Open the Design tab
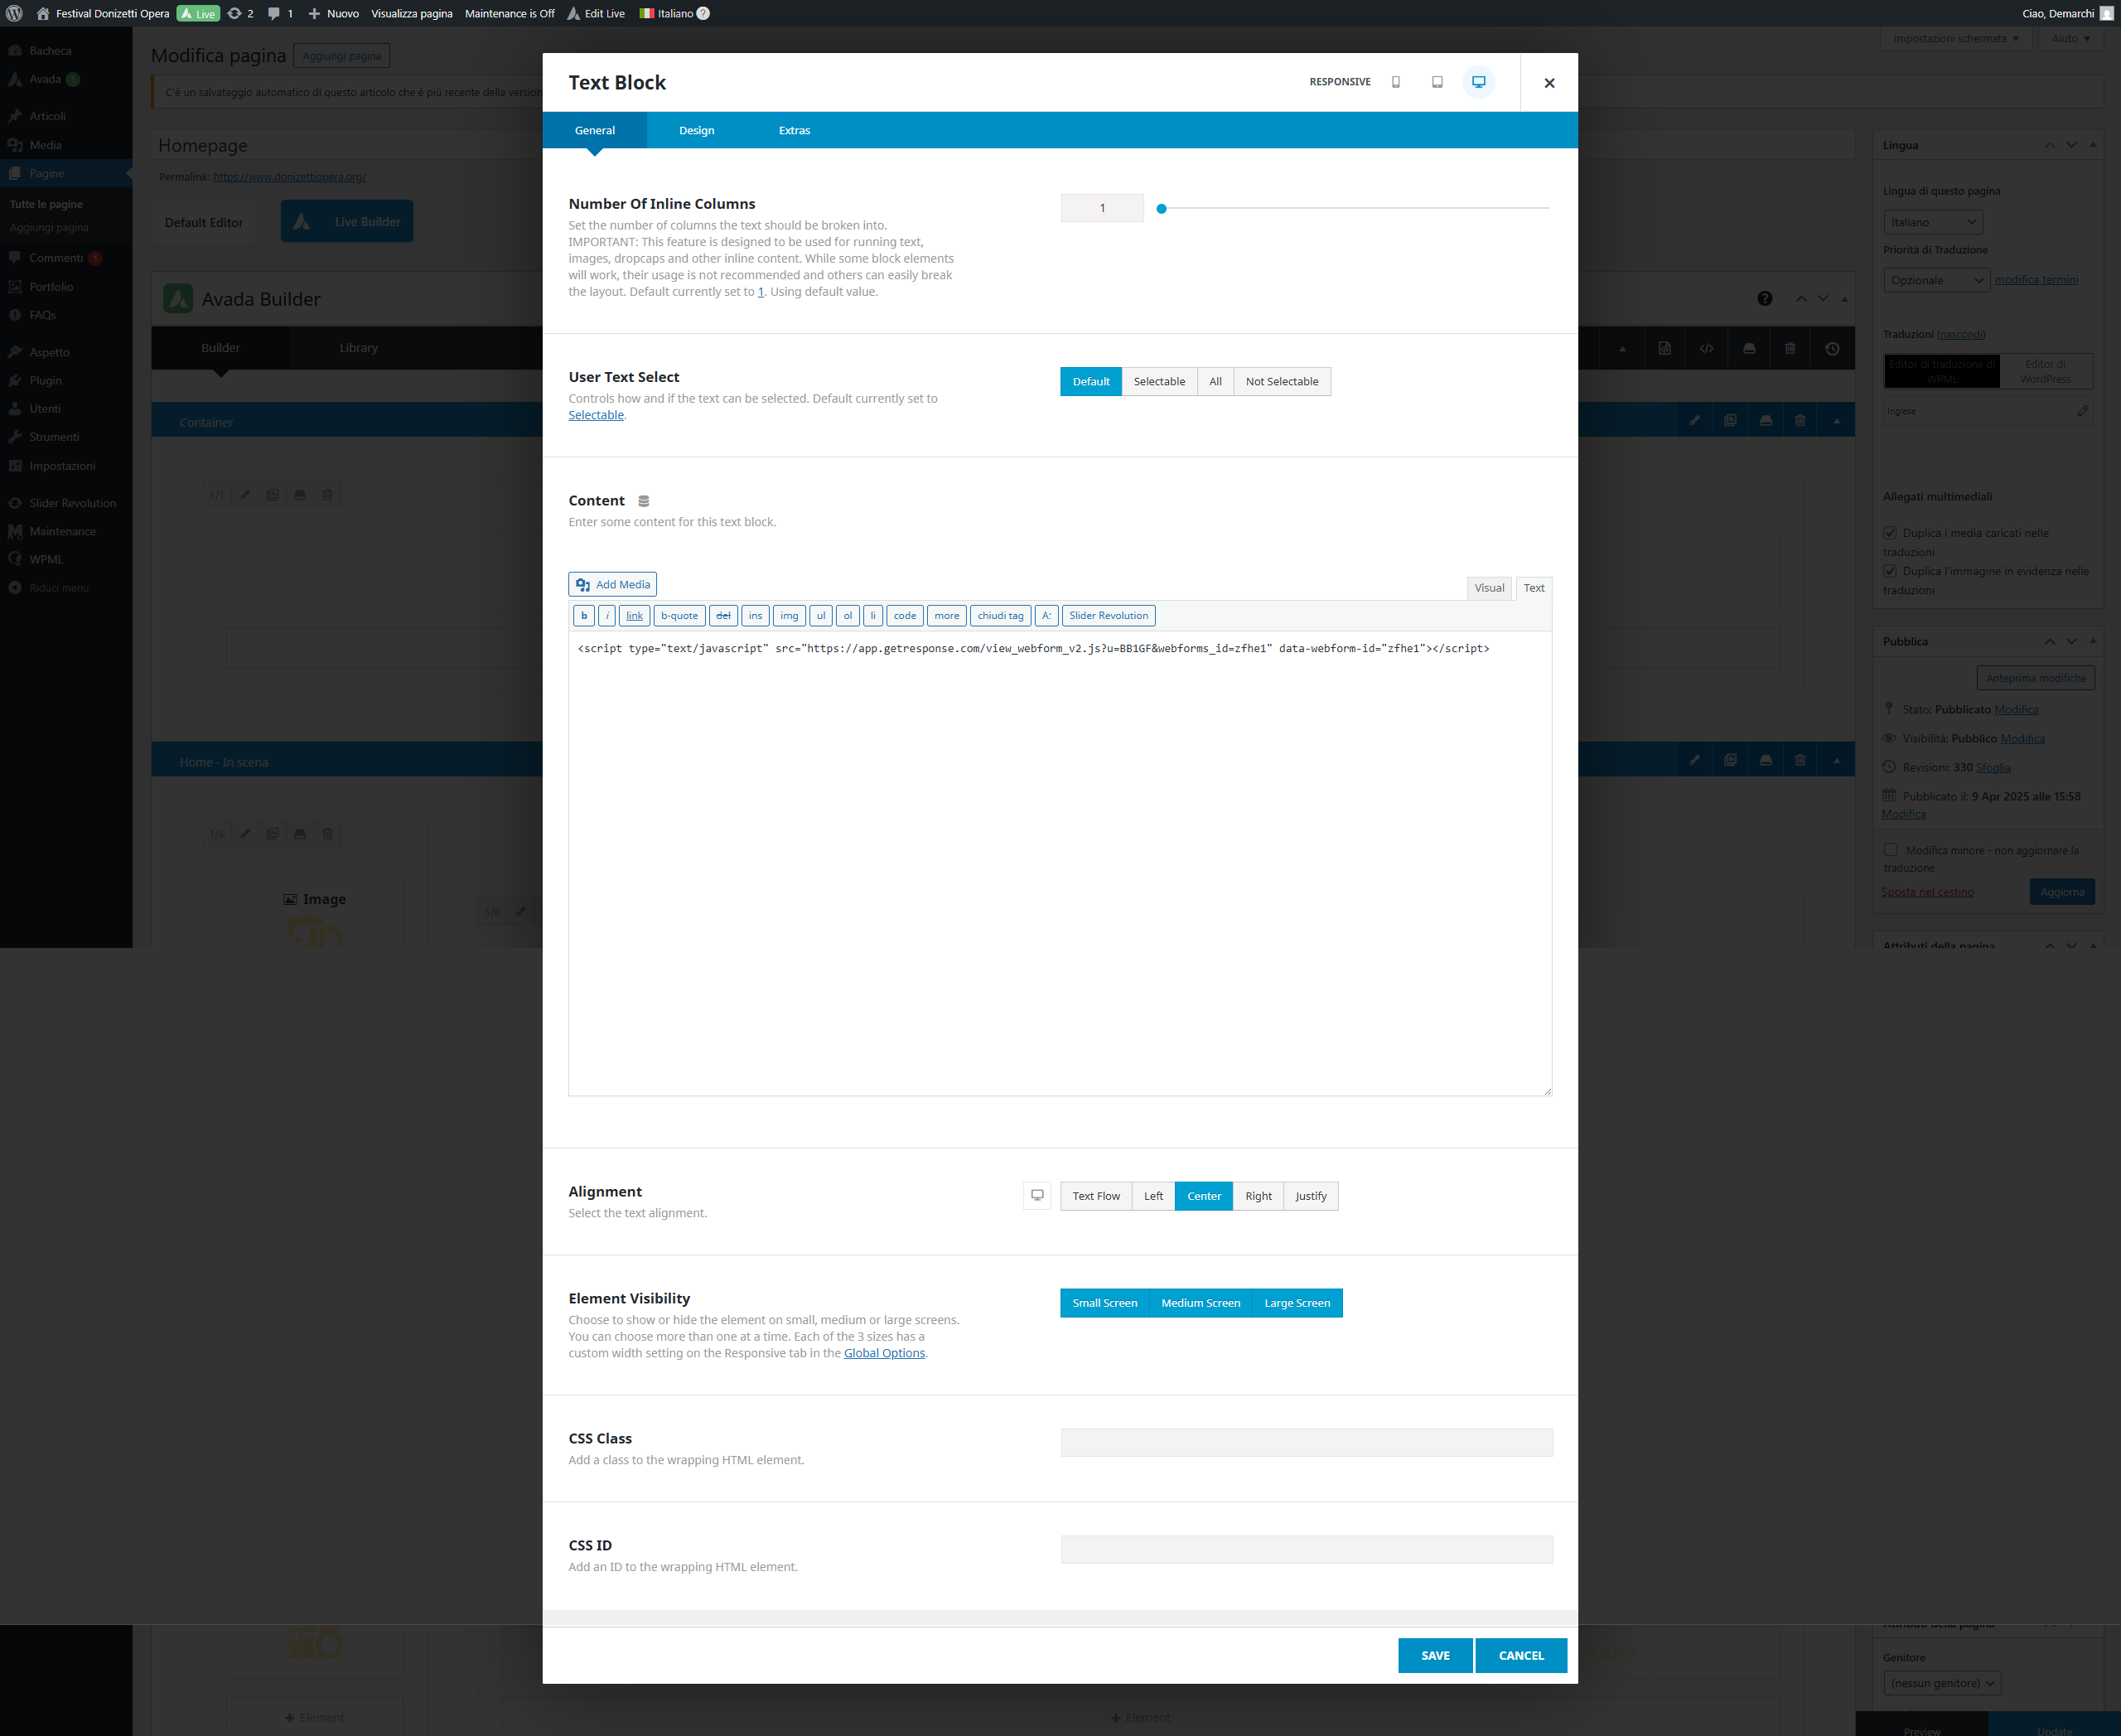The height and width of the screenshot is (1736, 2121). pos(696,130)
